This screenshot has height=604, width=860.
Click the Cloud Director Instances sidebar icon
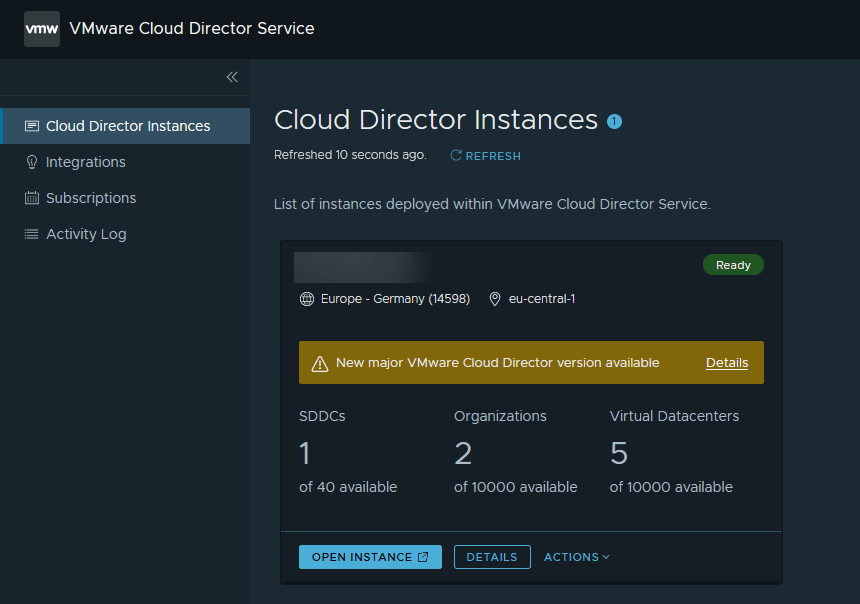tap(32, 126)
